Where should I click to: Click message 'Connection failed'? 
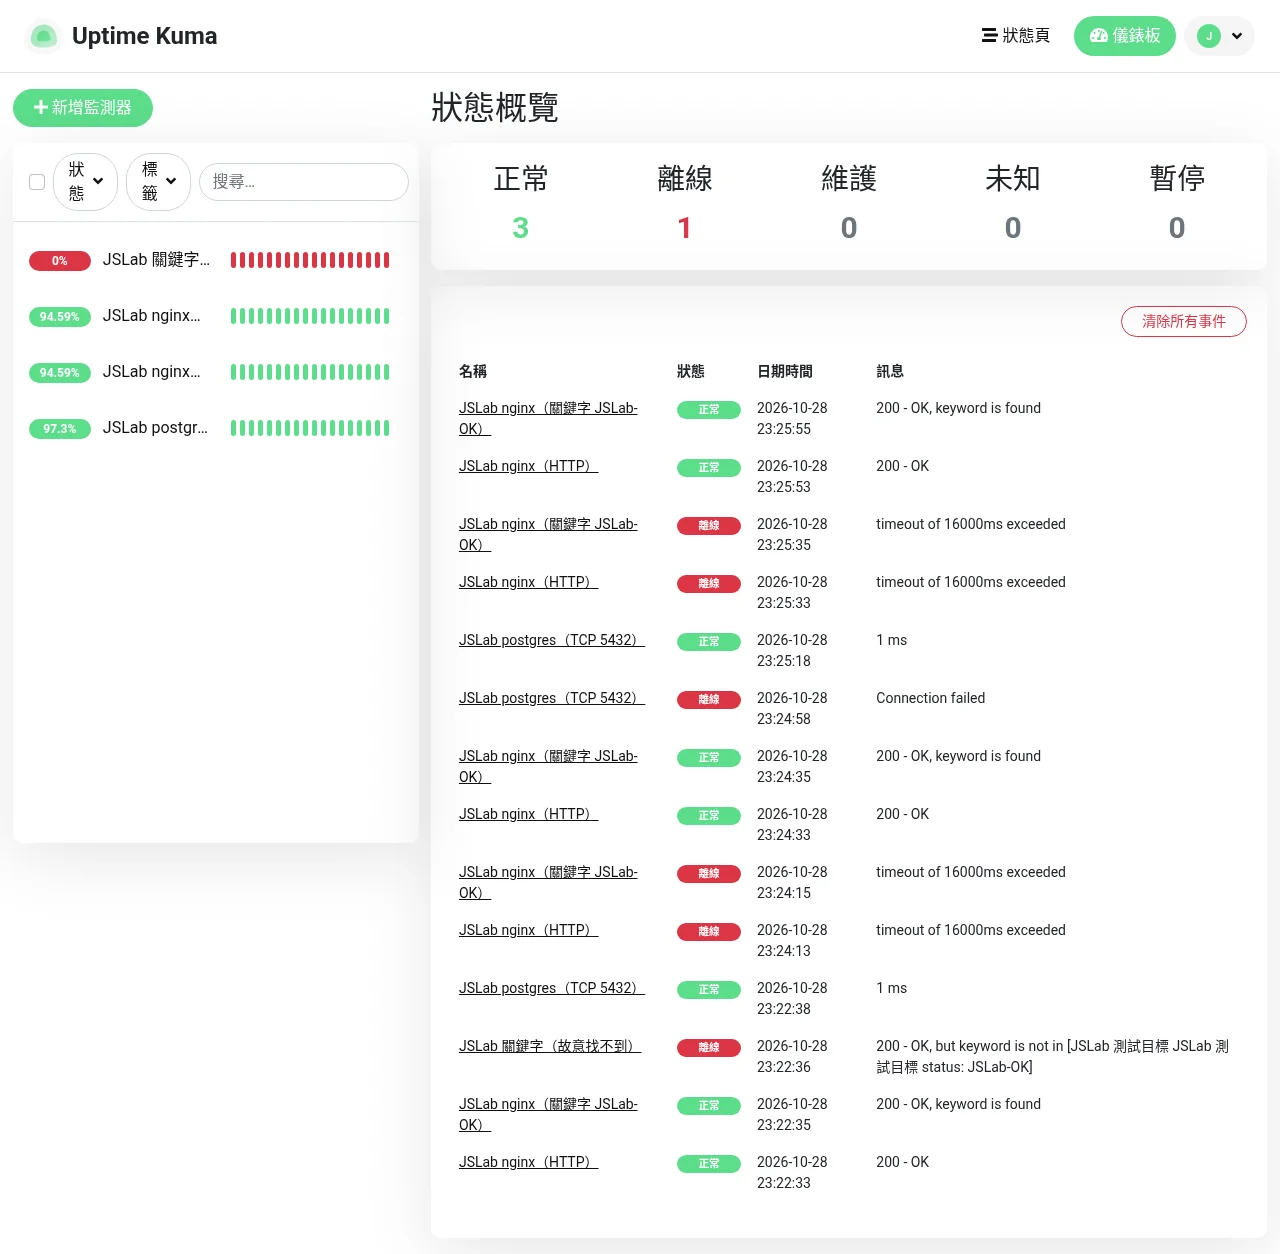click(x=931, y=698)
